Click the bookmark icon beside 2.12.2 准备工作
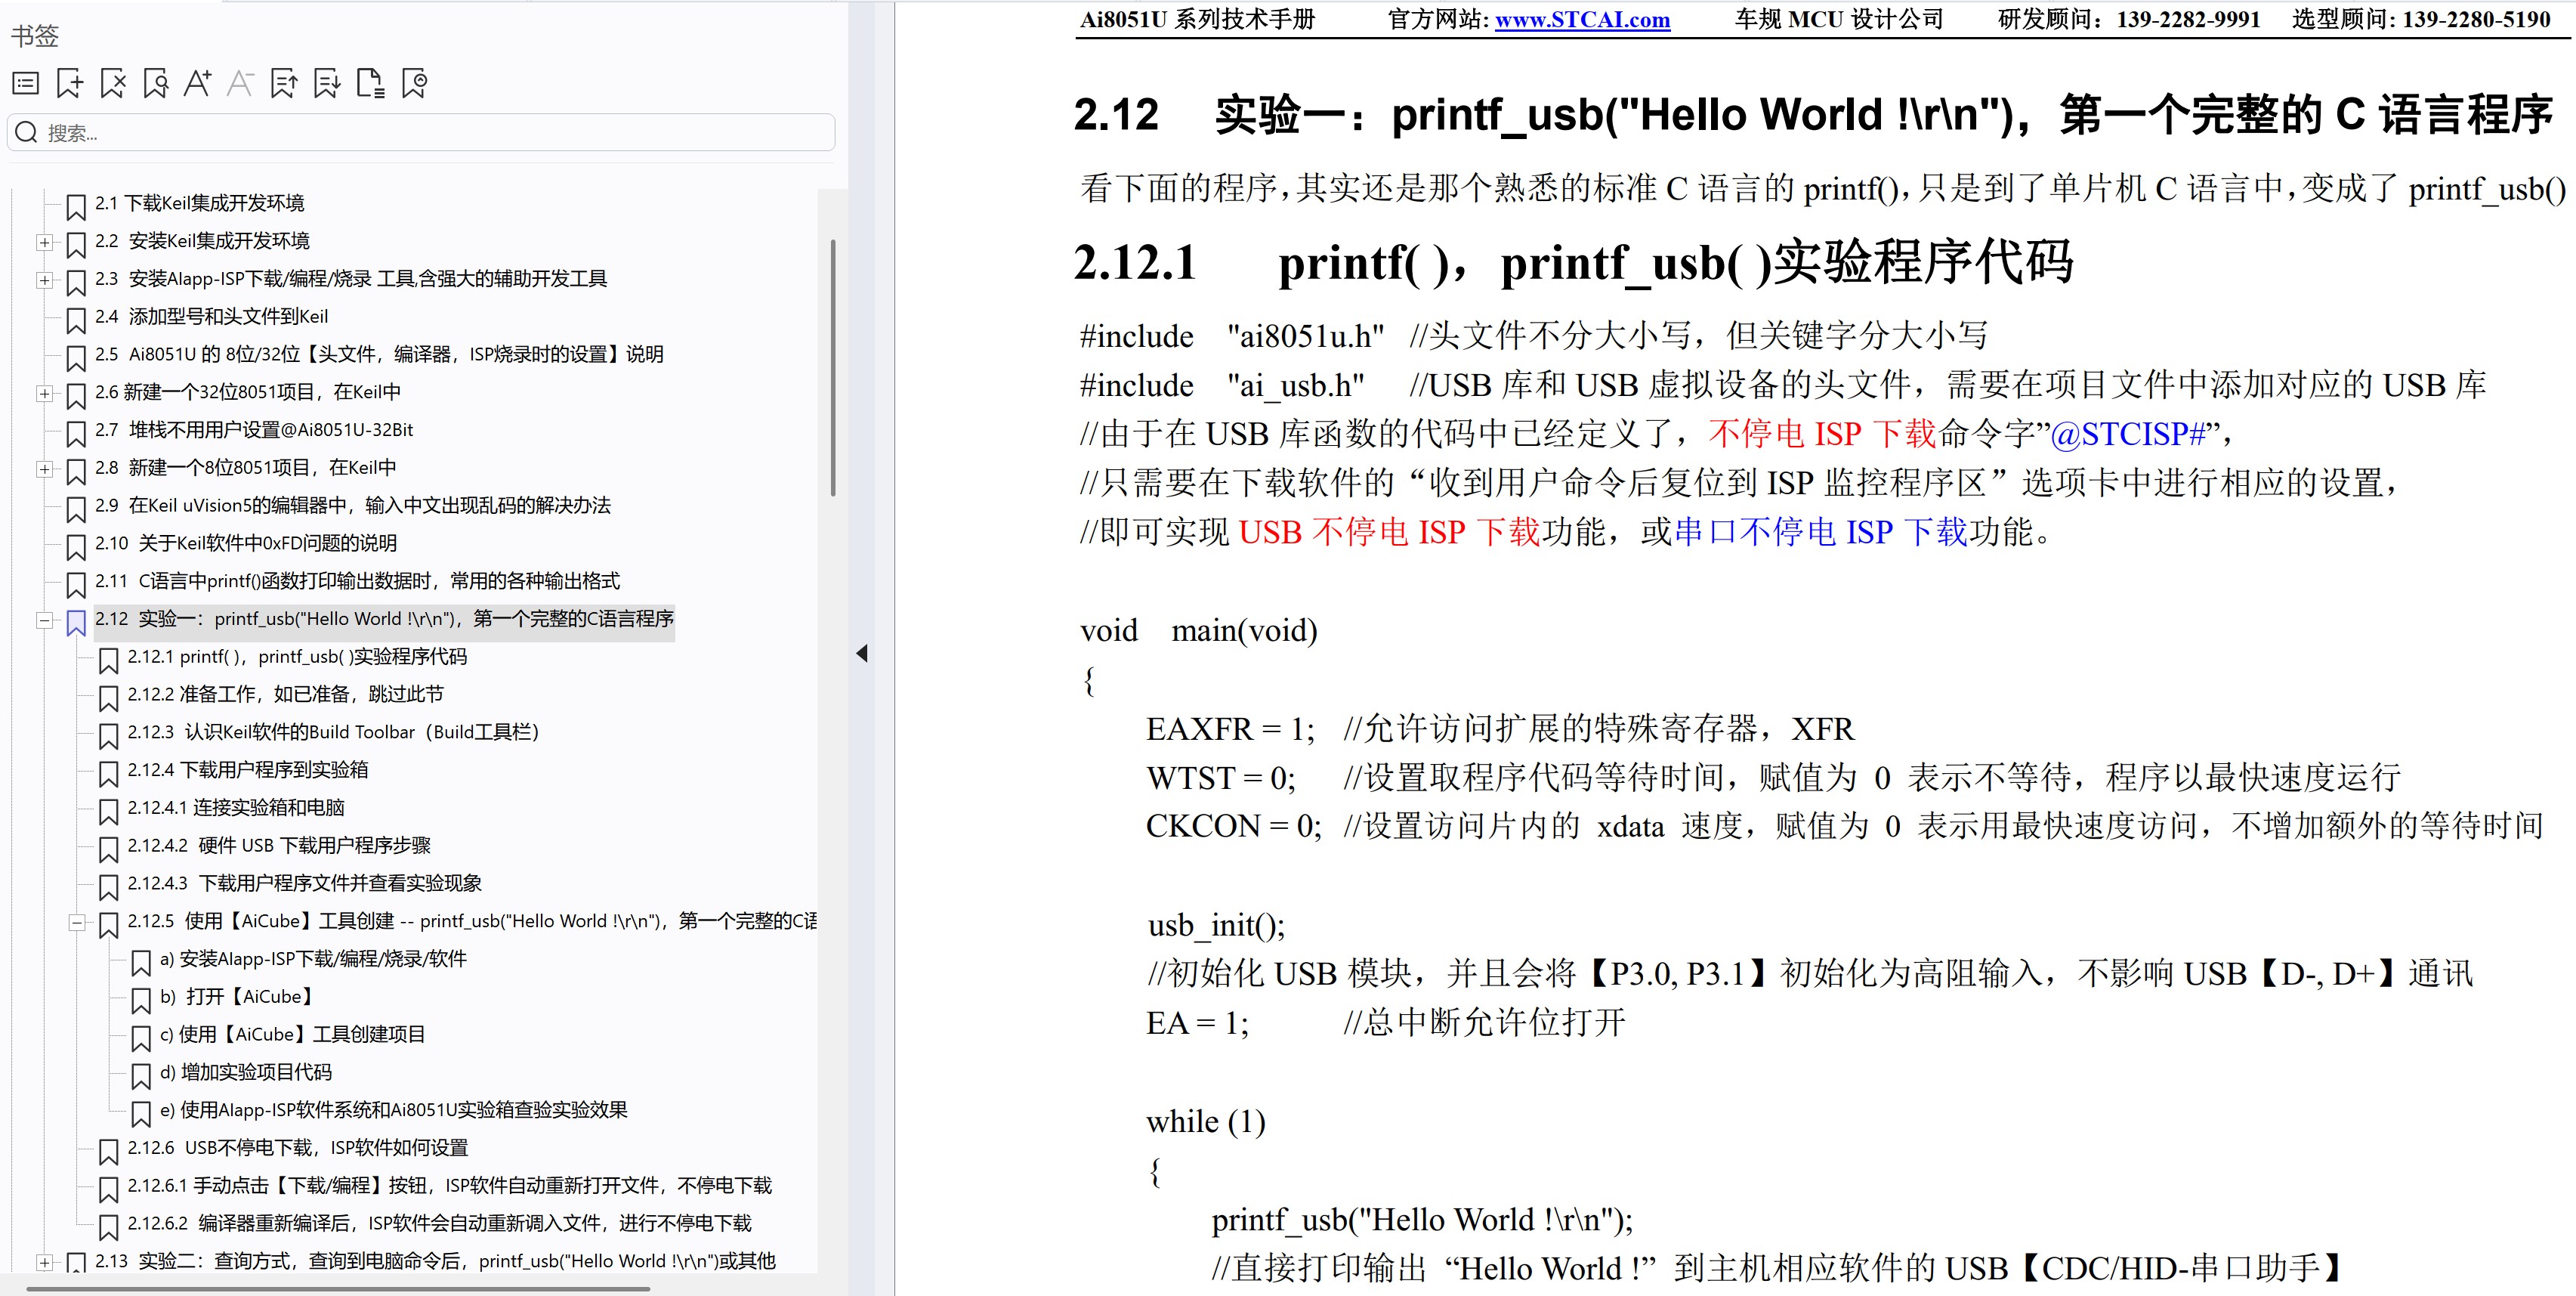2576x1296 pixels. (109, 698)
